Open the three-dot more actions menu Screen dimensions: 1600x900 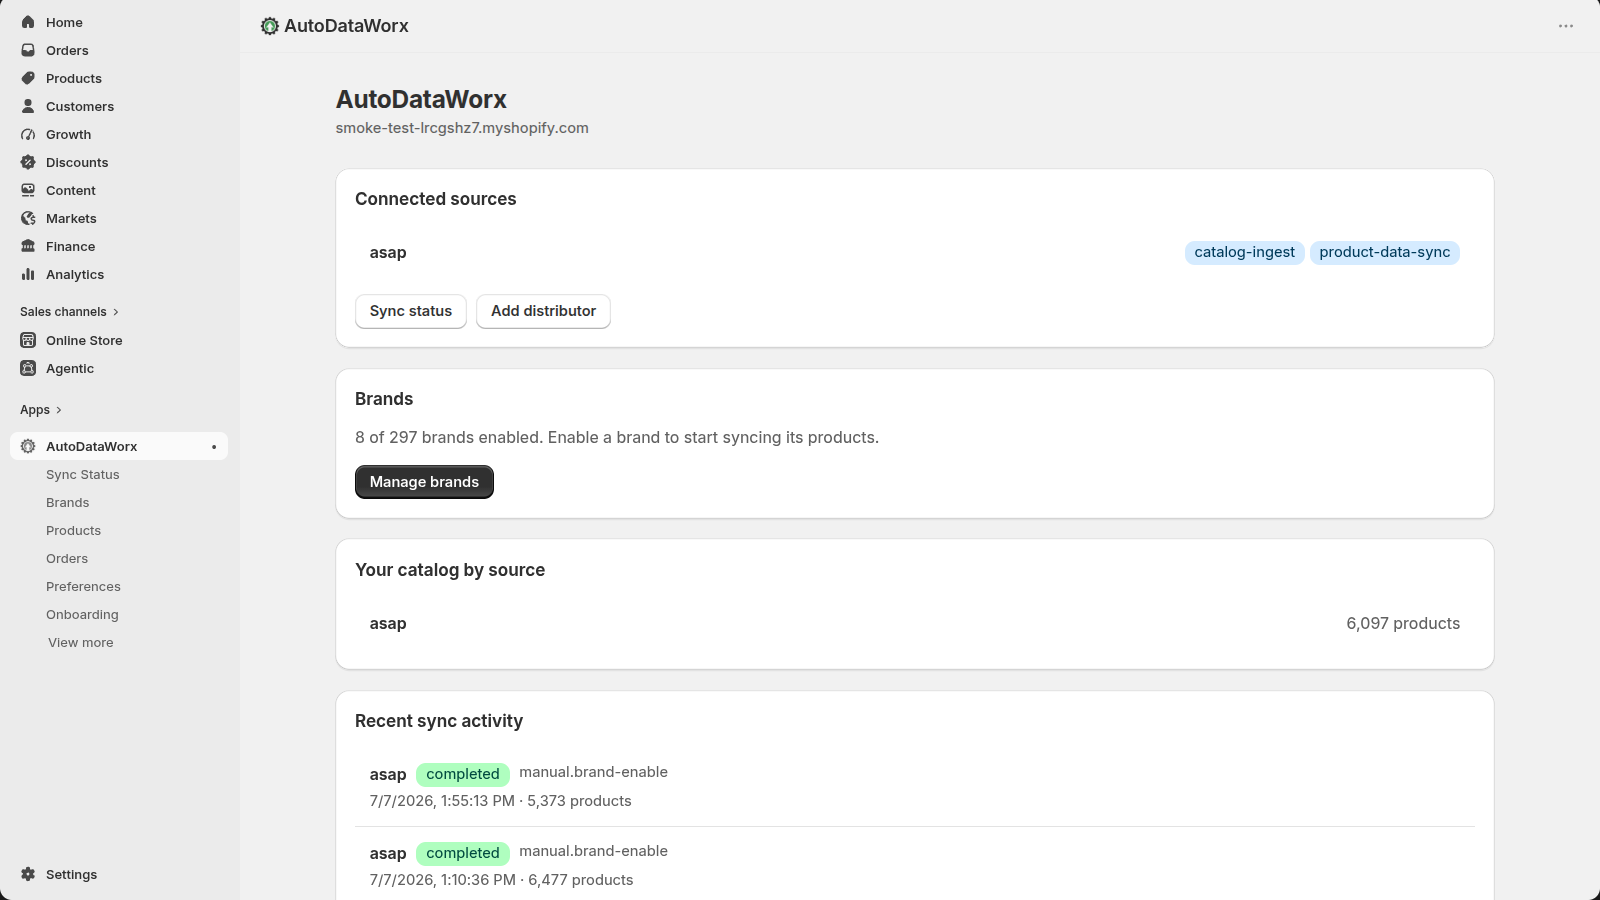pos(1566,26)
